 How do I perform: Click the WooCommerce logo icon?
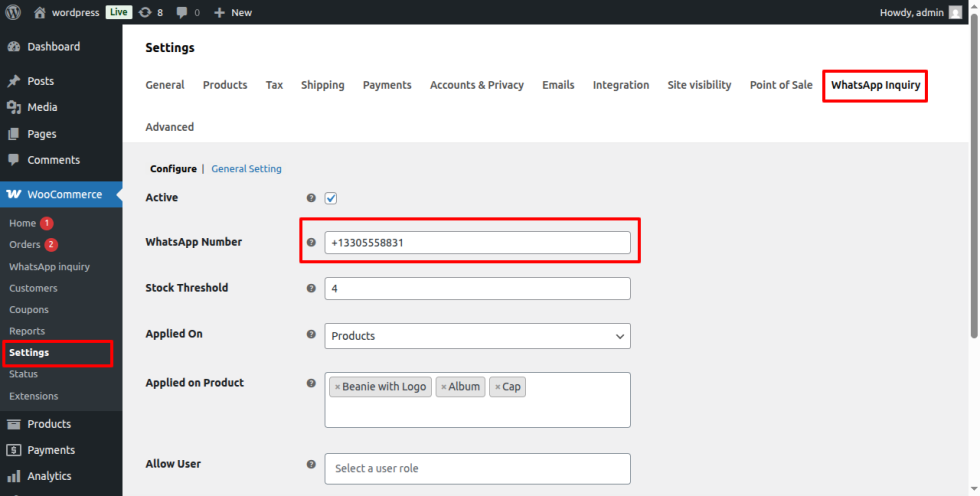pos(14,194)
